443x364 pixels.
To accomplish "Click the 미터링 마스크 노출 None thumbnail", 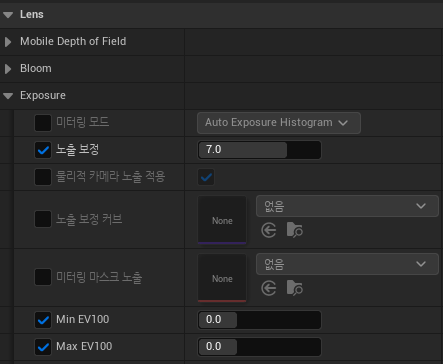I will click(x=222, y=278).
